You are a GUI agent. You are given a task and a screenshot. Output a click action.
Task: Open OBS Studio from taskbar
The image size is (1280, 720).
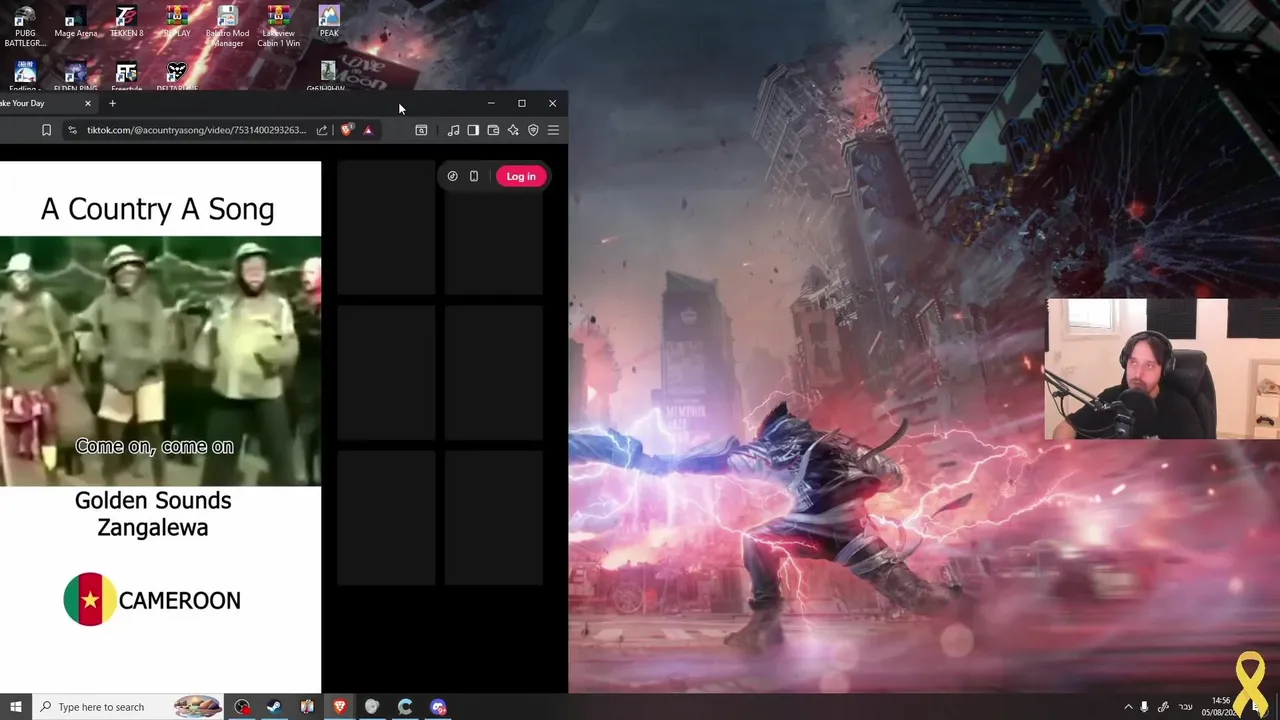click(242, 707)
